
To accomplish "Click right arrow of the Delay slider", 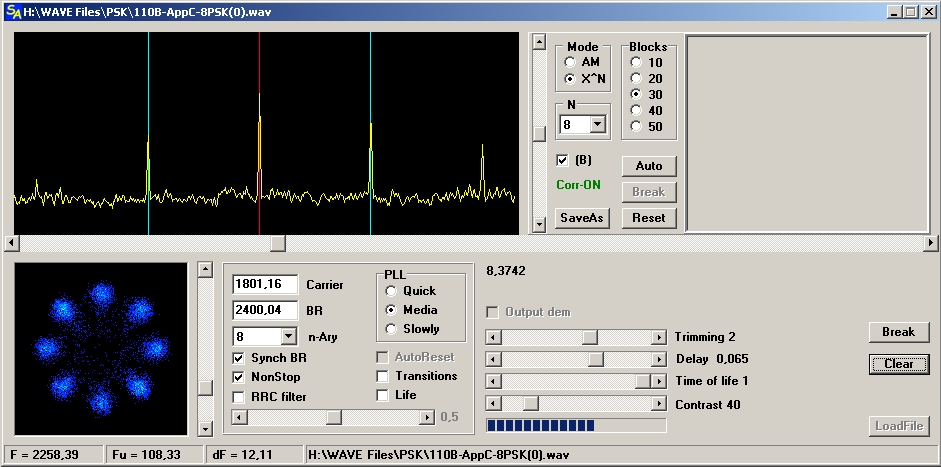I will [659, 359].
